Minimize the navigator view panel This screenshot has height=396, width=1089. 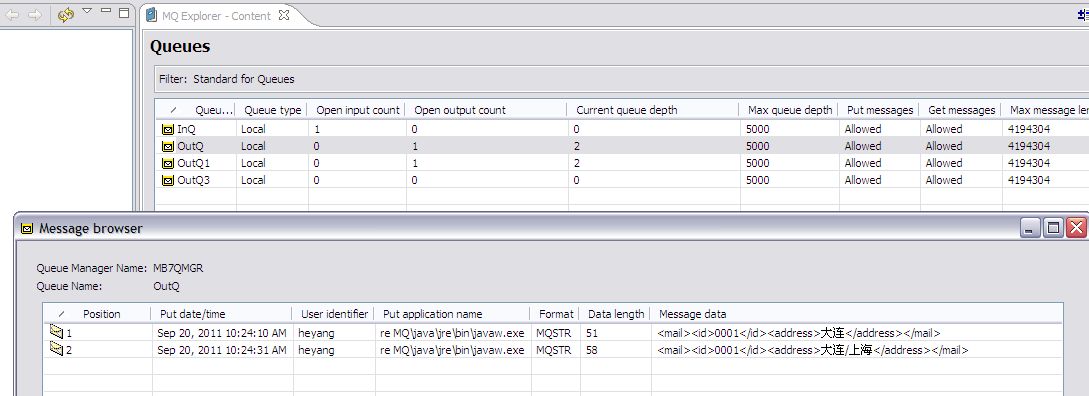click(106, 10)
